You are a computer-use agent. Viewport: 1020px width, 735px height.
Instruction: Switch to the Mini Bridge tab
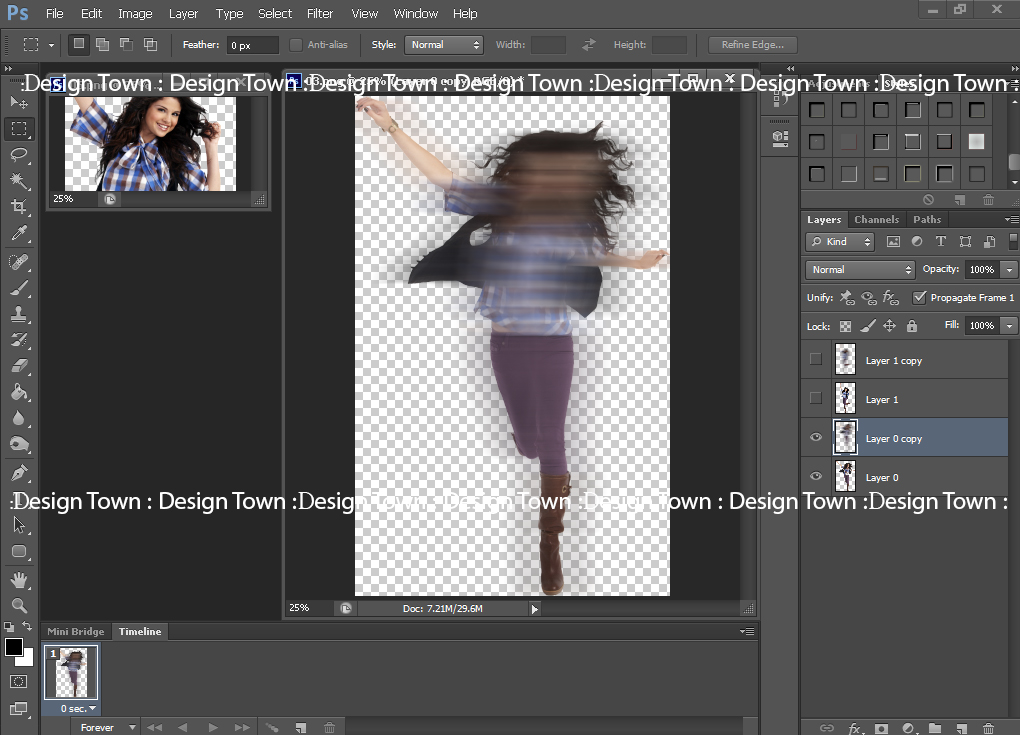pyautogui.click(x=76, y=632)
